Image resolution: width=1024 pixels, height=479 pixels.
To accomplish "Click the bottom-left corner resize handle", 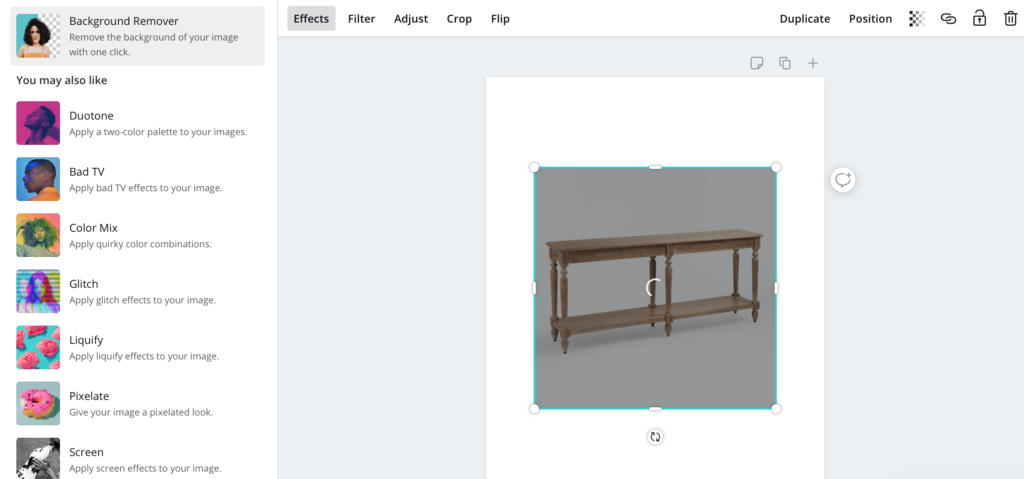I will pos(534,409).
